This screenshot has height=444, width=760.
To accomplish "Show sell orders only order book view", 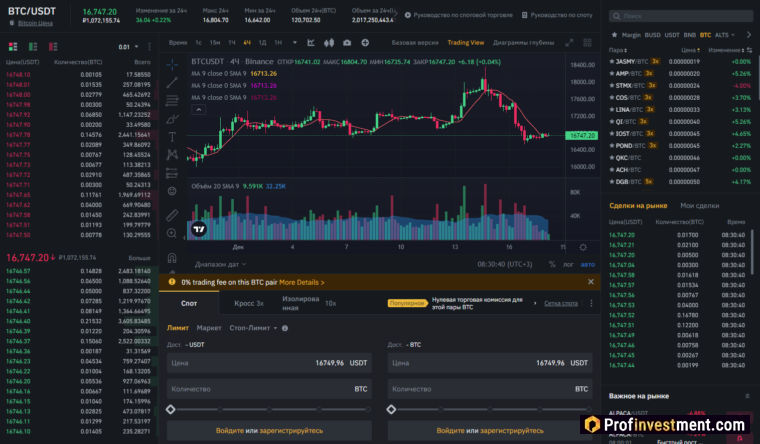I will coord(53,47).
